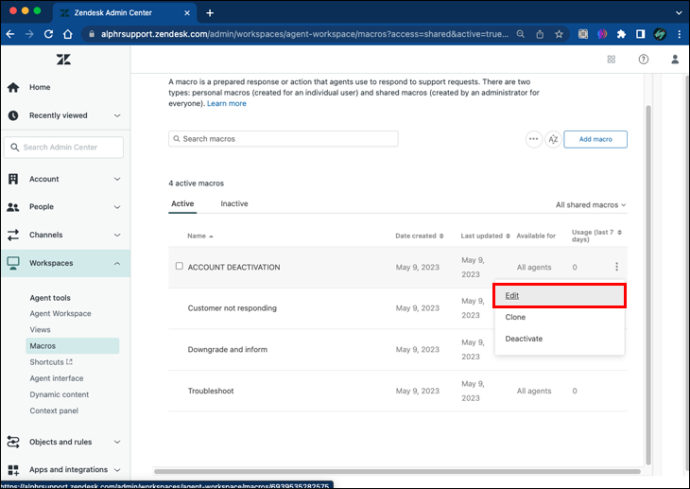Click the Account building icon
The image size is (690, 489).
coord(13,179)
